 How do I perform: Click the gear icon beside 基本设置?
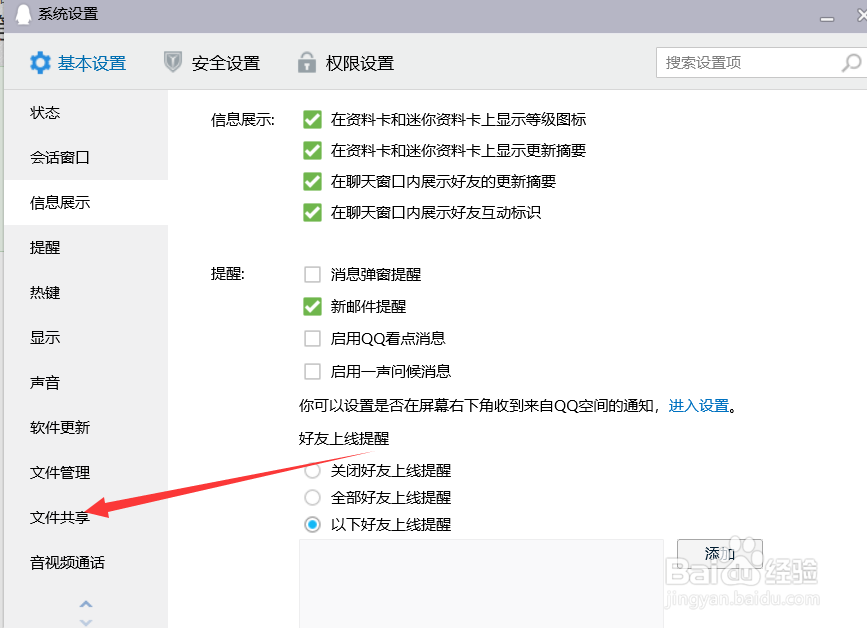[39, 62]
